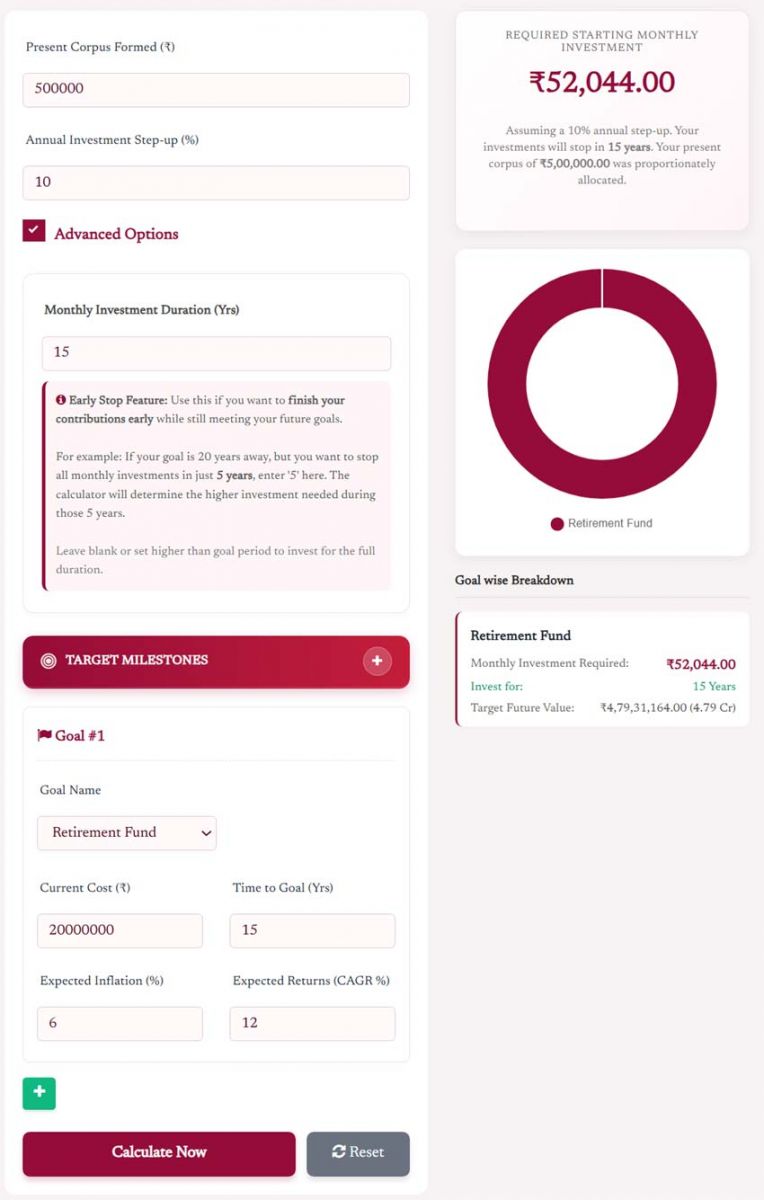The width and height of the screenshot is (764, 1200).
Task: Click the Present Corpus Formed input field
Action: 216,89
